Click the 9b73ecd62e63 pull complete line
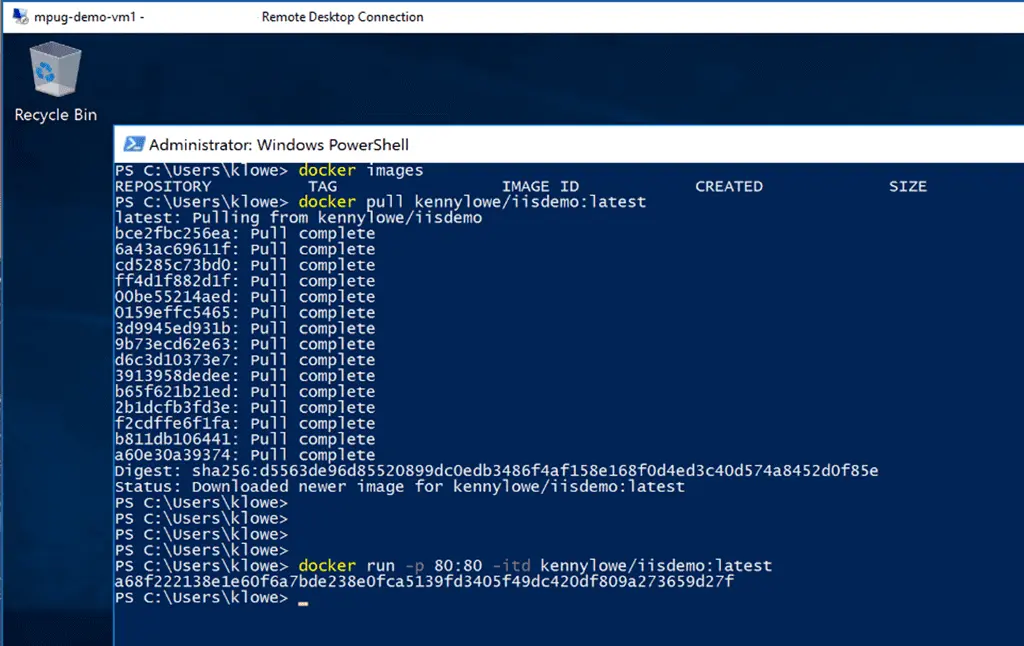 [245, 344]
